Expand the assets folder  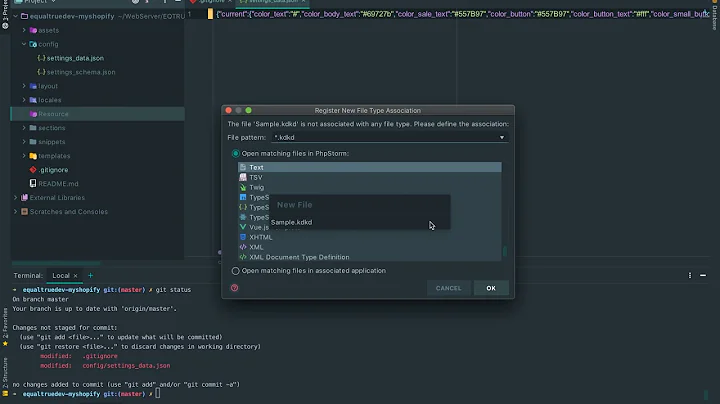(24, 30)
